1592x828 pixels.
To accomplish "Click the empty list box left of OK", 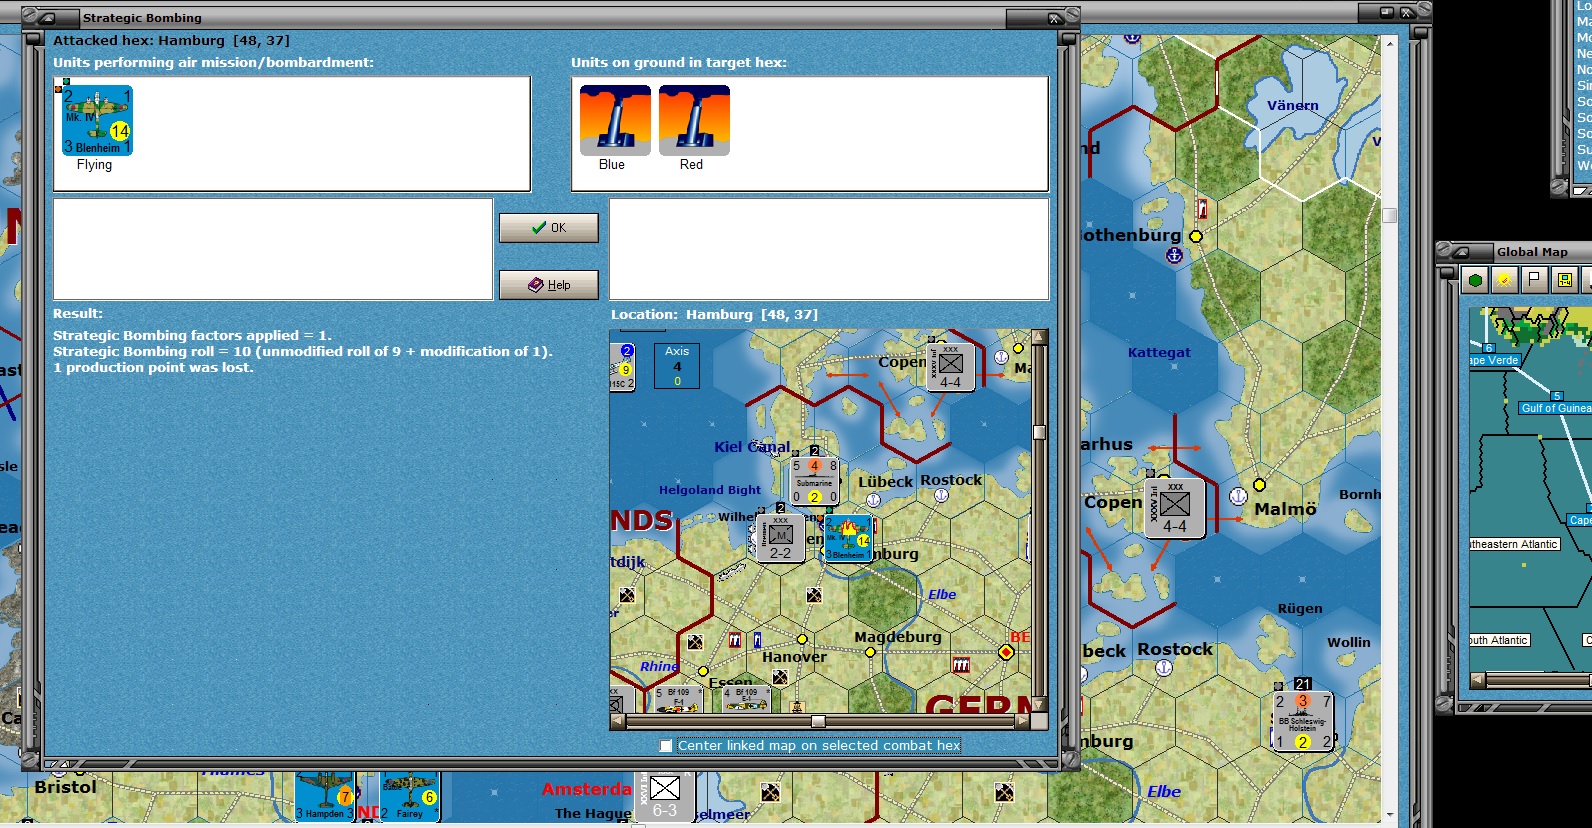I will pos(273,249).
